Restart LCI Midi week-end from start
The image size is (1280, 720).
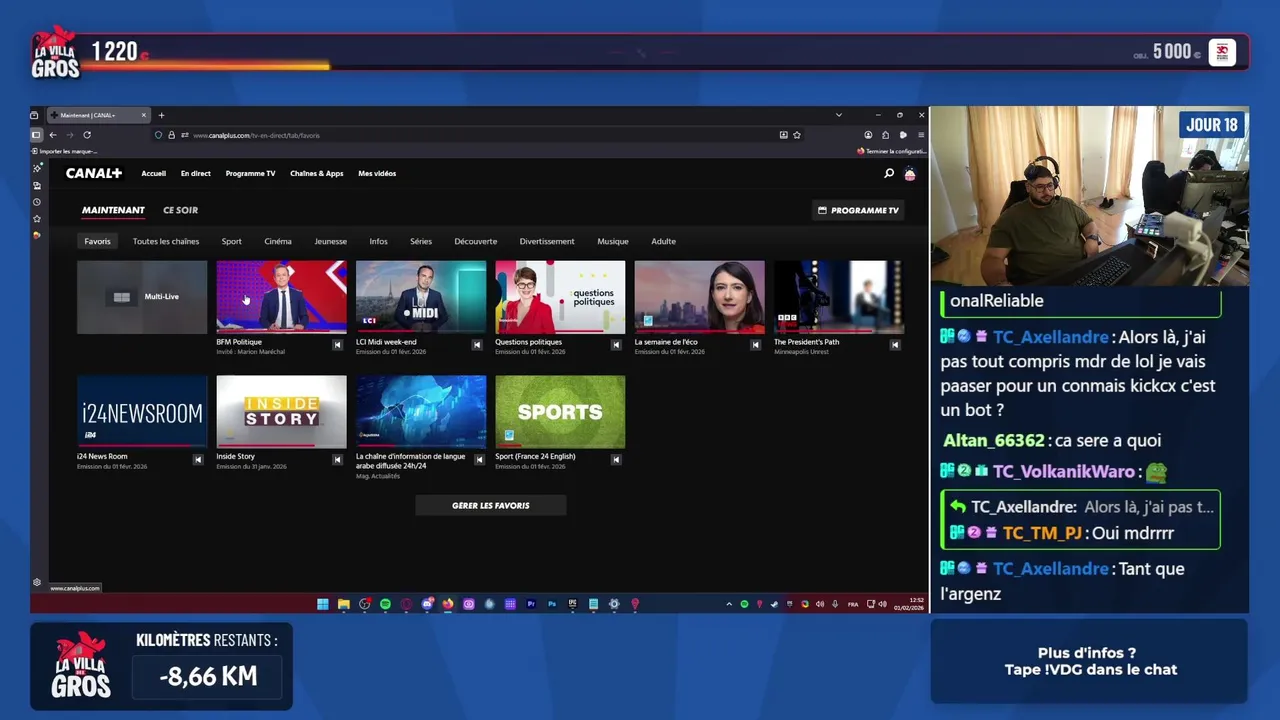tap(477, 345)
